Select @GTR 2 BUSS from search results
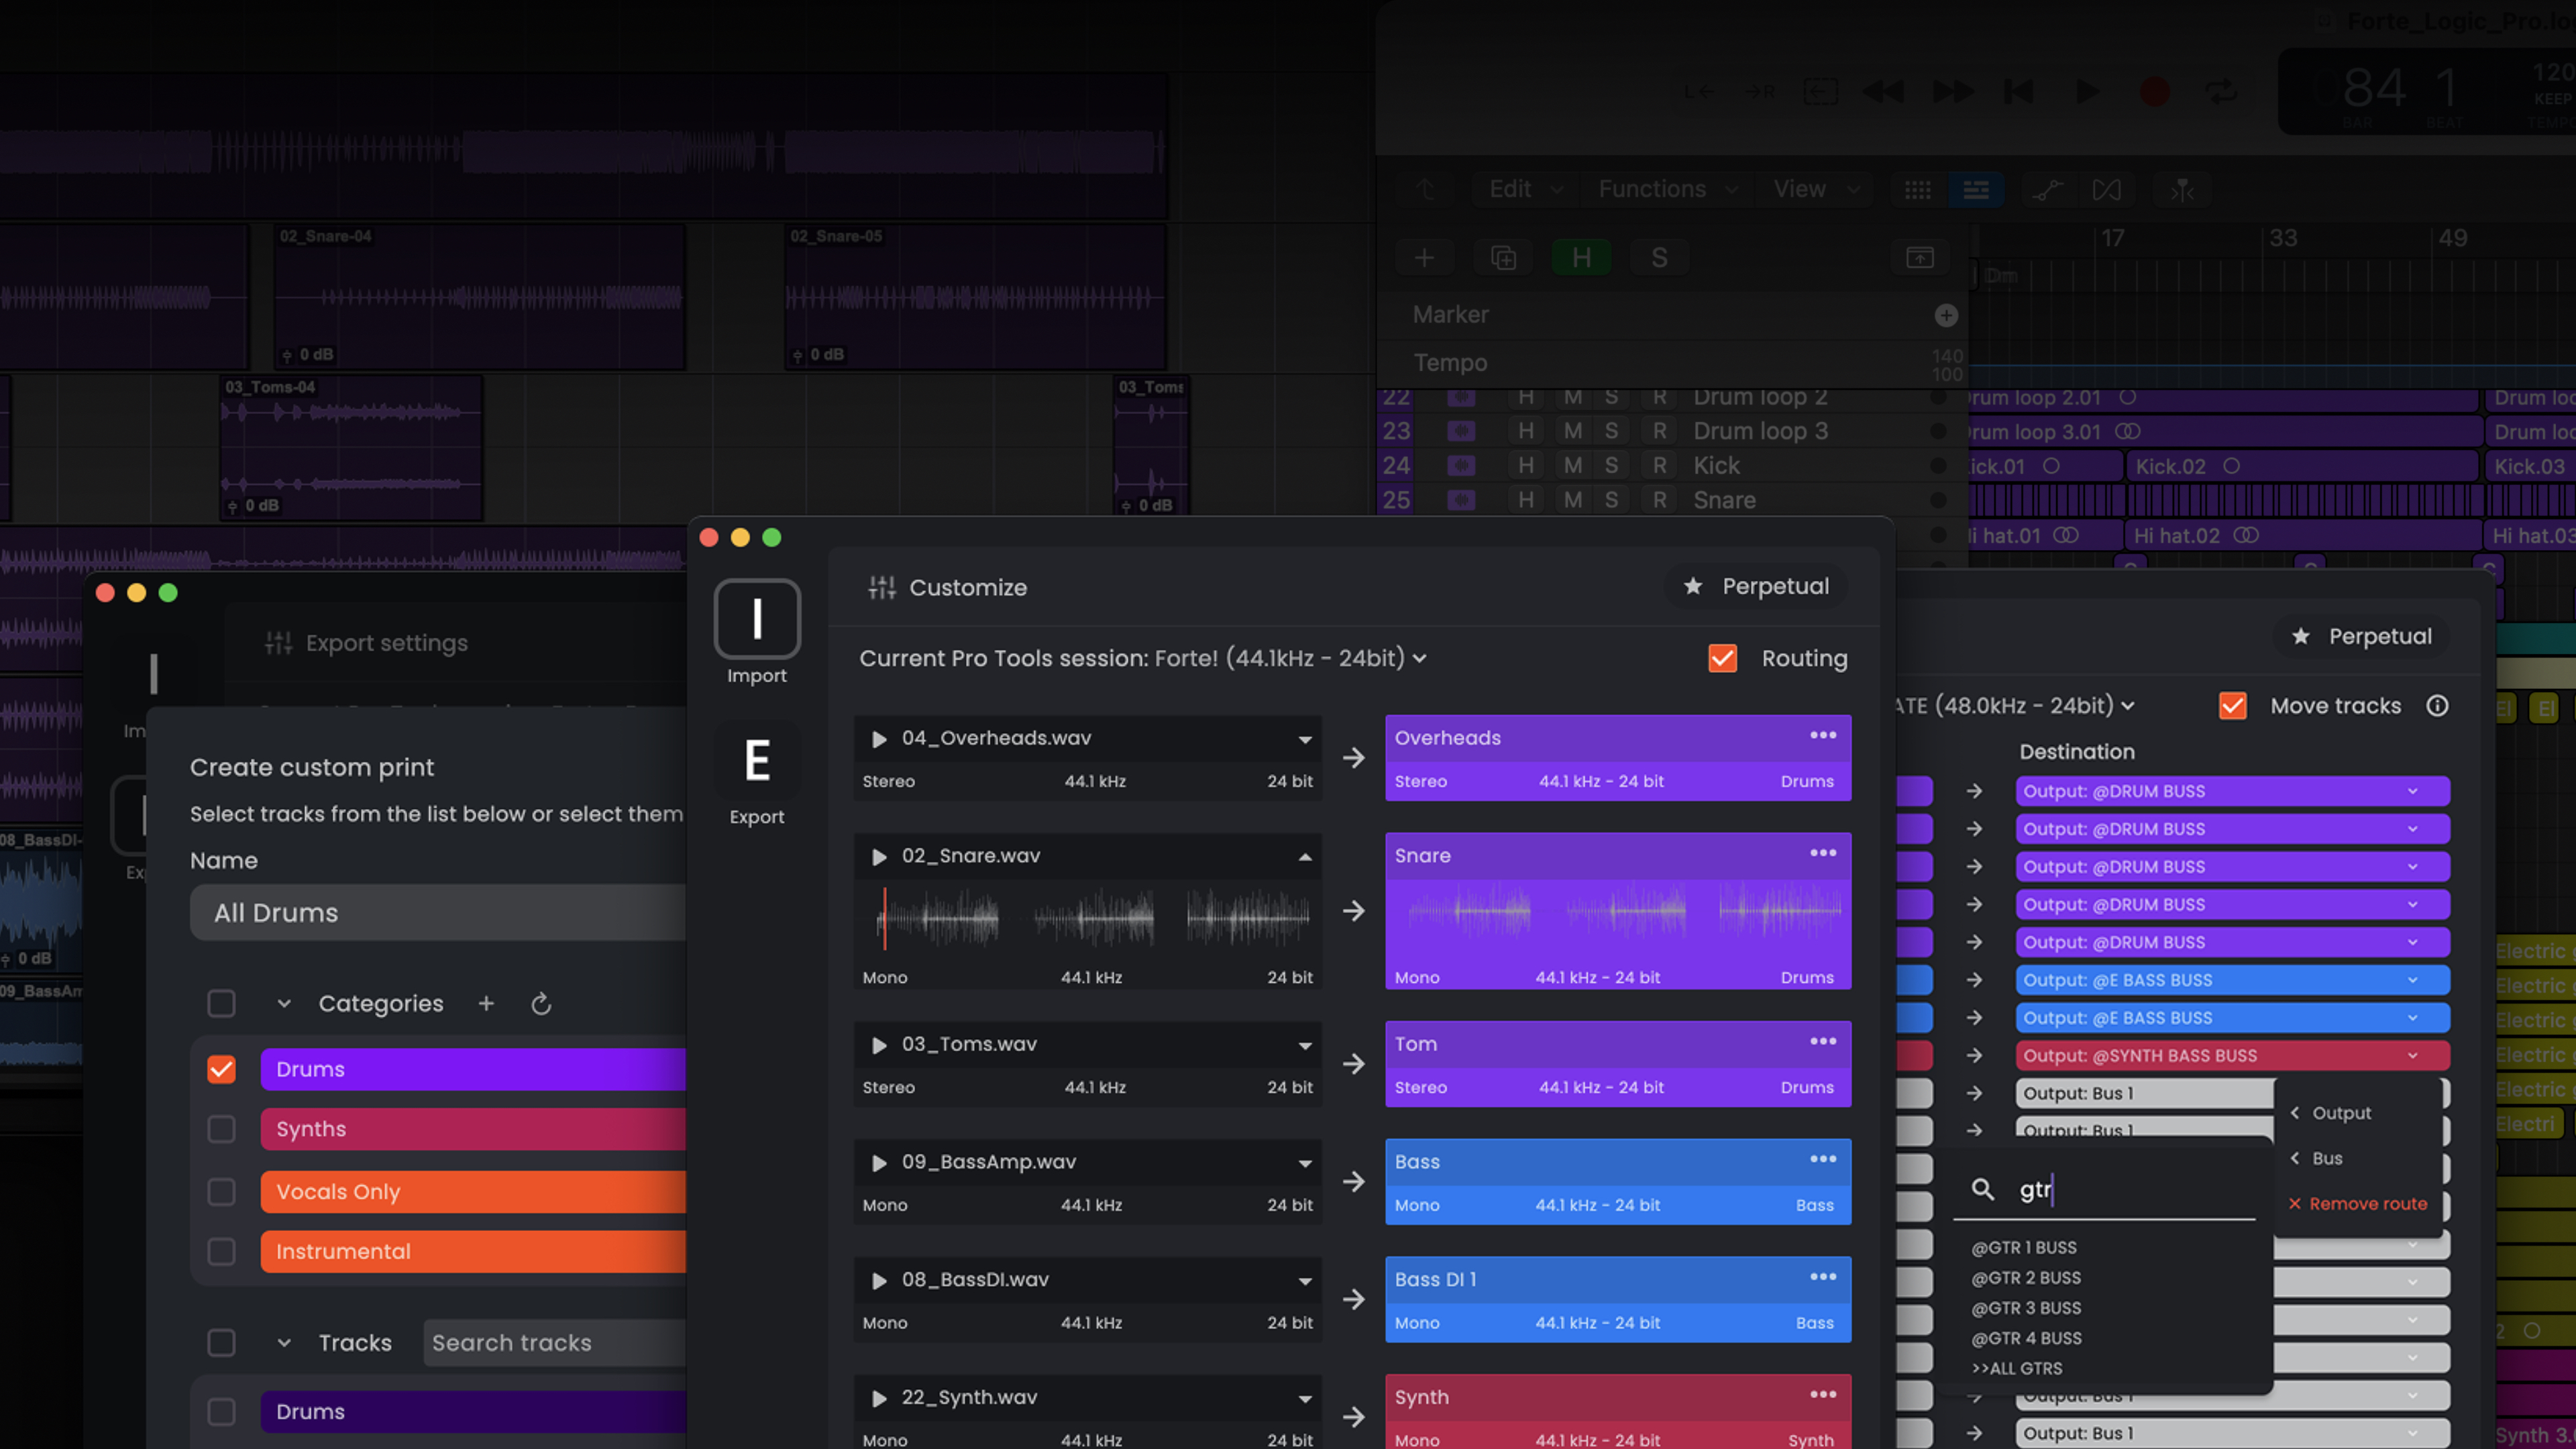 point(2025,1278)
